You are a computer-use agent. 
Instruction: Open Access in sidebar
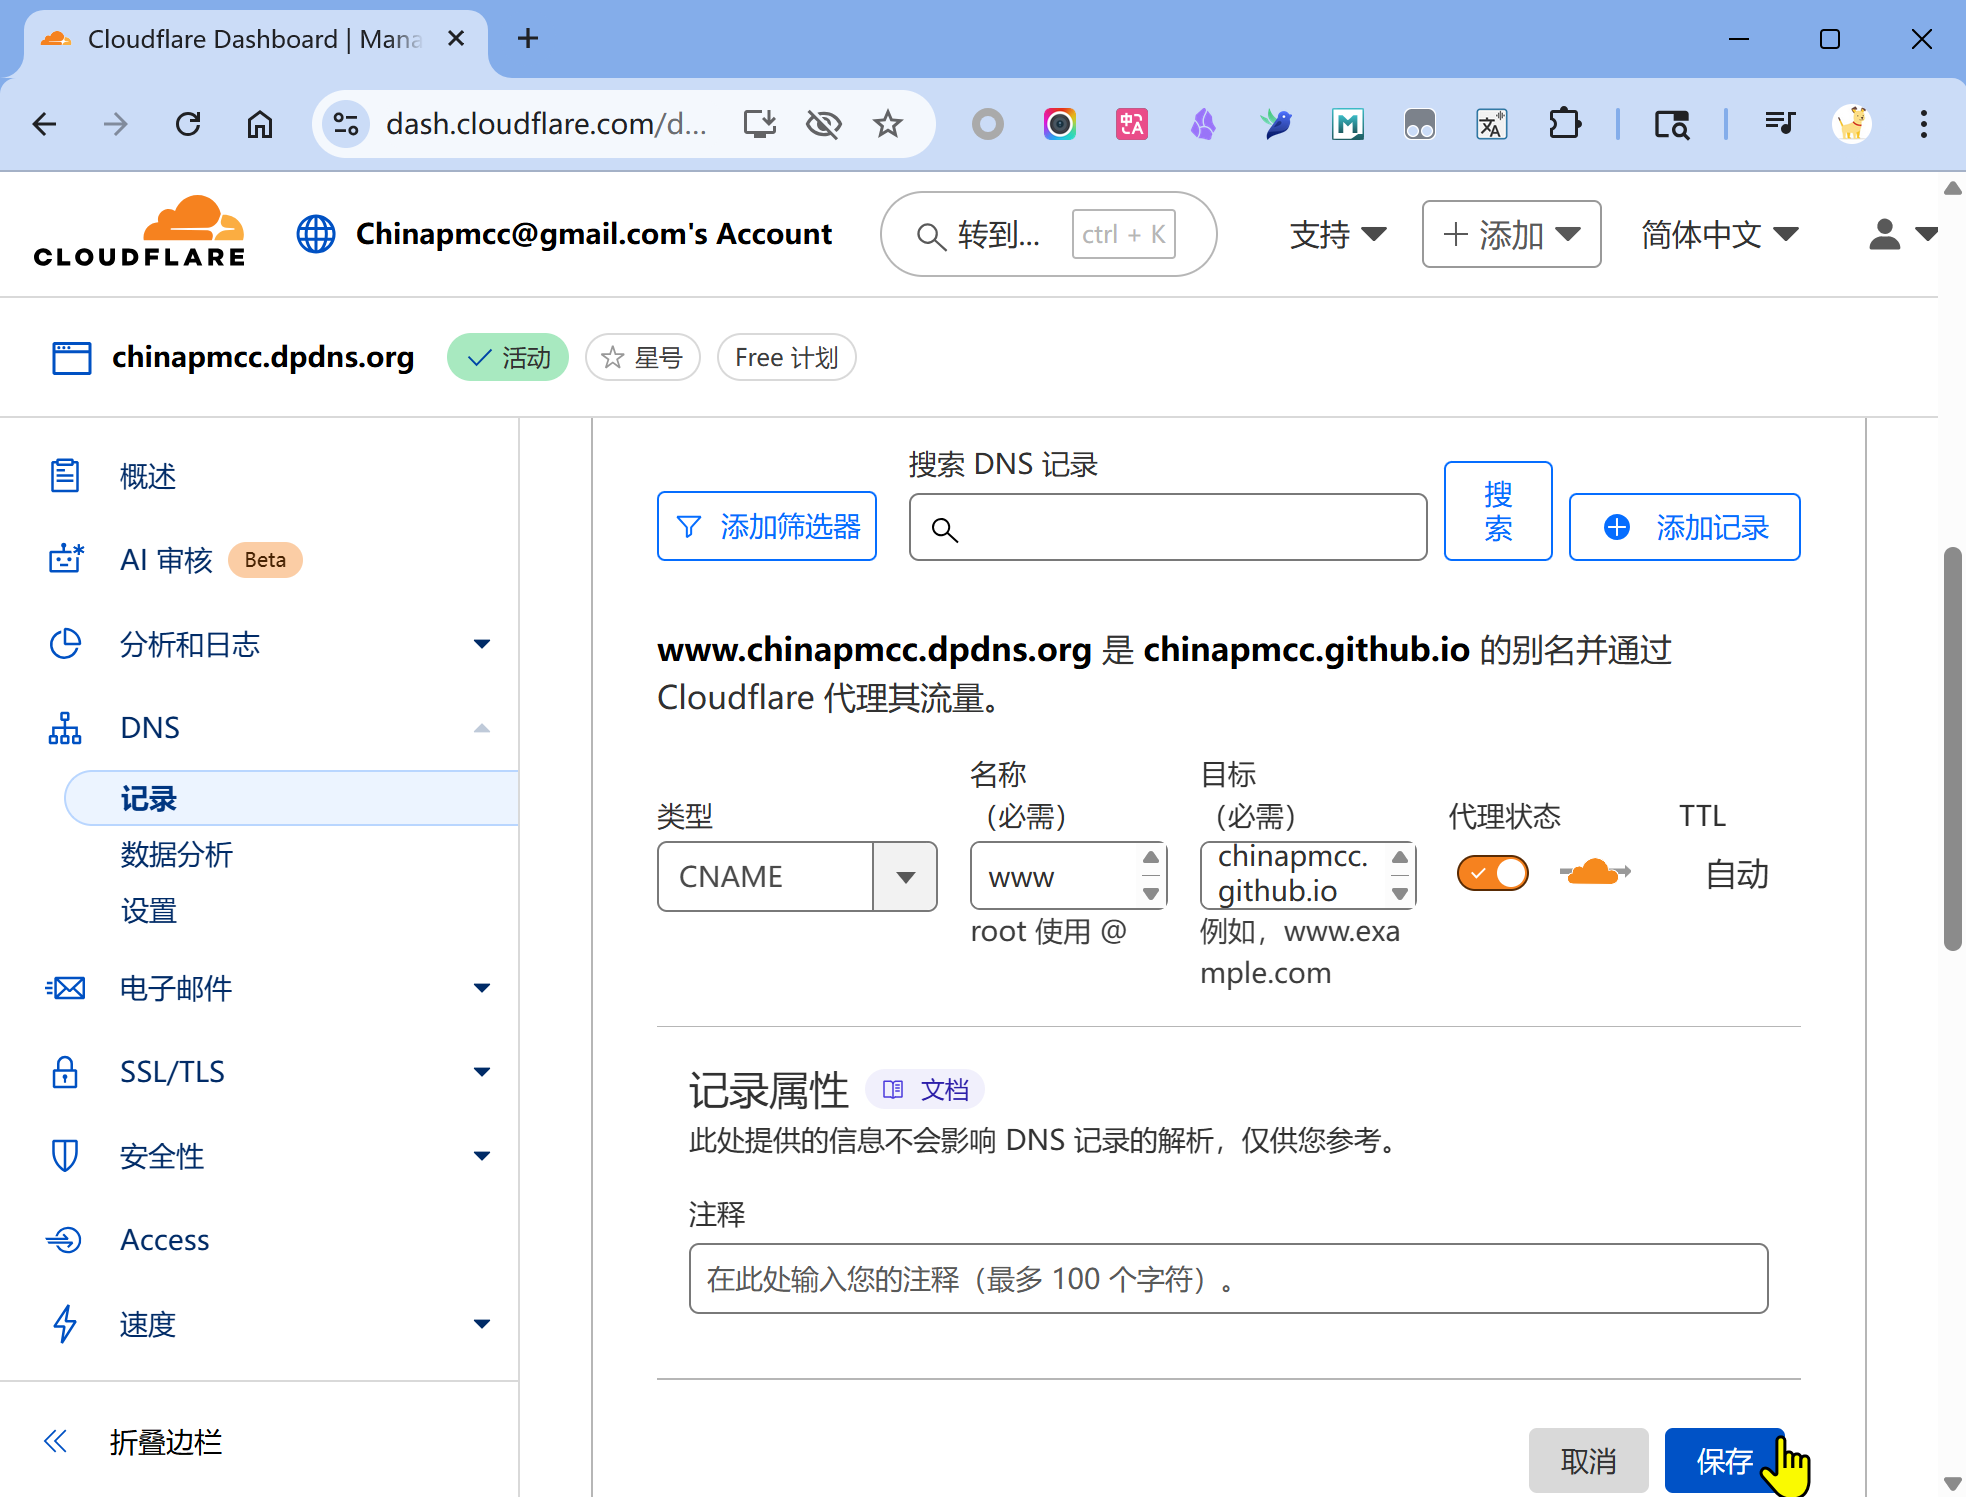pyautogui.click(x=164, y=1240)
